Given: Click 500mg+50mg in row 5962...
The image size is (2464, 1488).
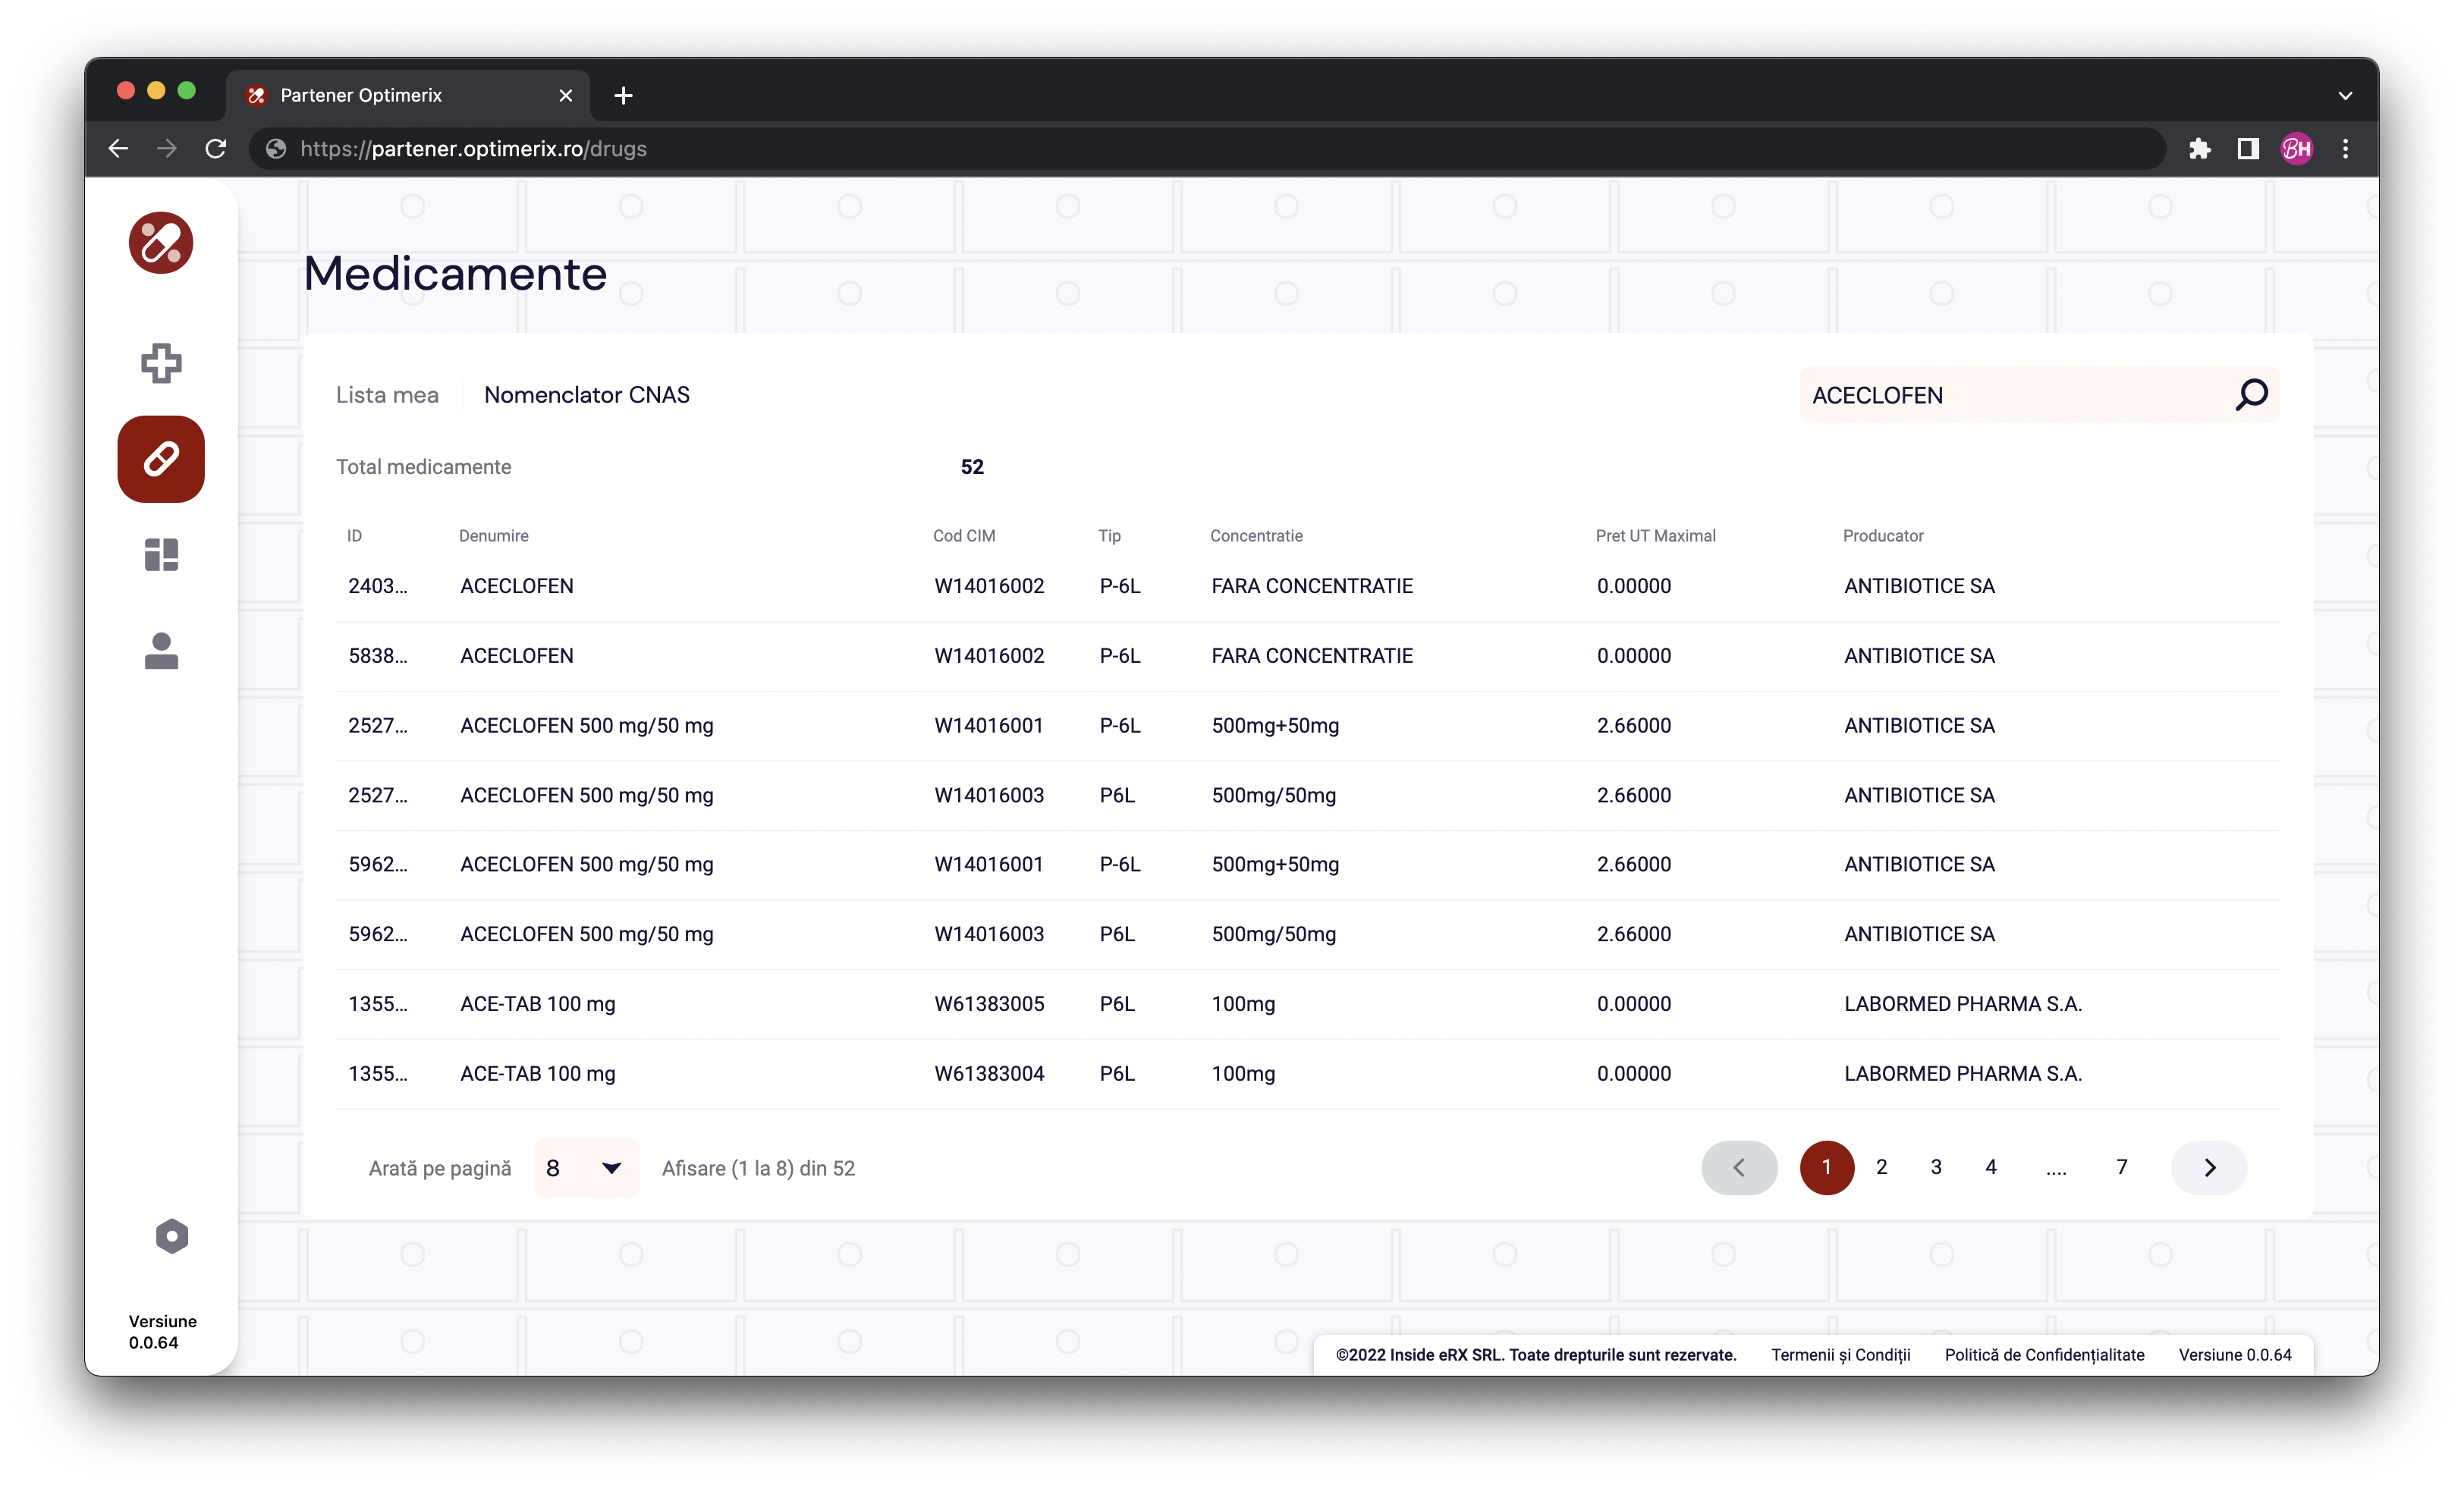Looking at the screenshot, I should coord(1275,865).
